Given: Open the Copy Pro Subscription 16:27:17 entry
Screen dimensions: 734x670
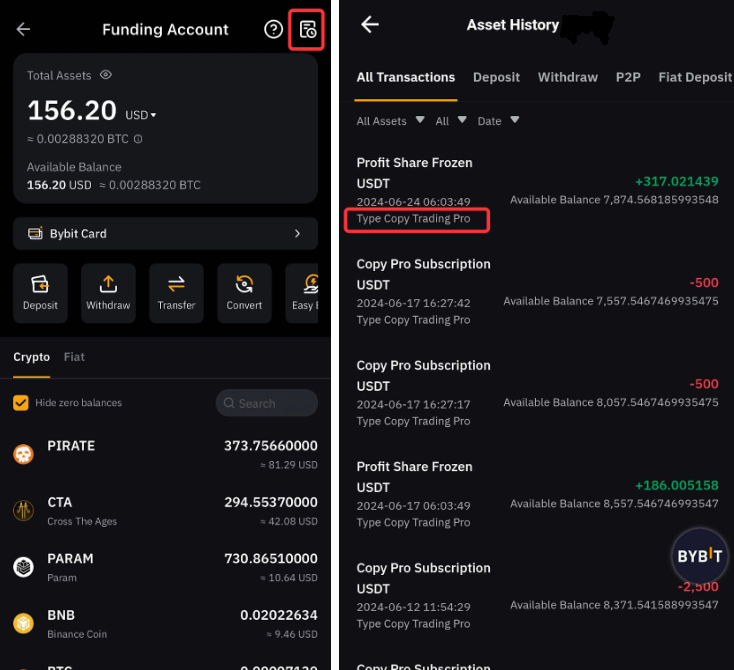Looking at the screenshot, I should tap(537, 393).
